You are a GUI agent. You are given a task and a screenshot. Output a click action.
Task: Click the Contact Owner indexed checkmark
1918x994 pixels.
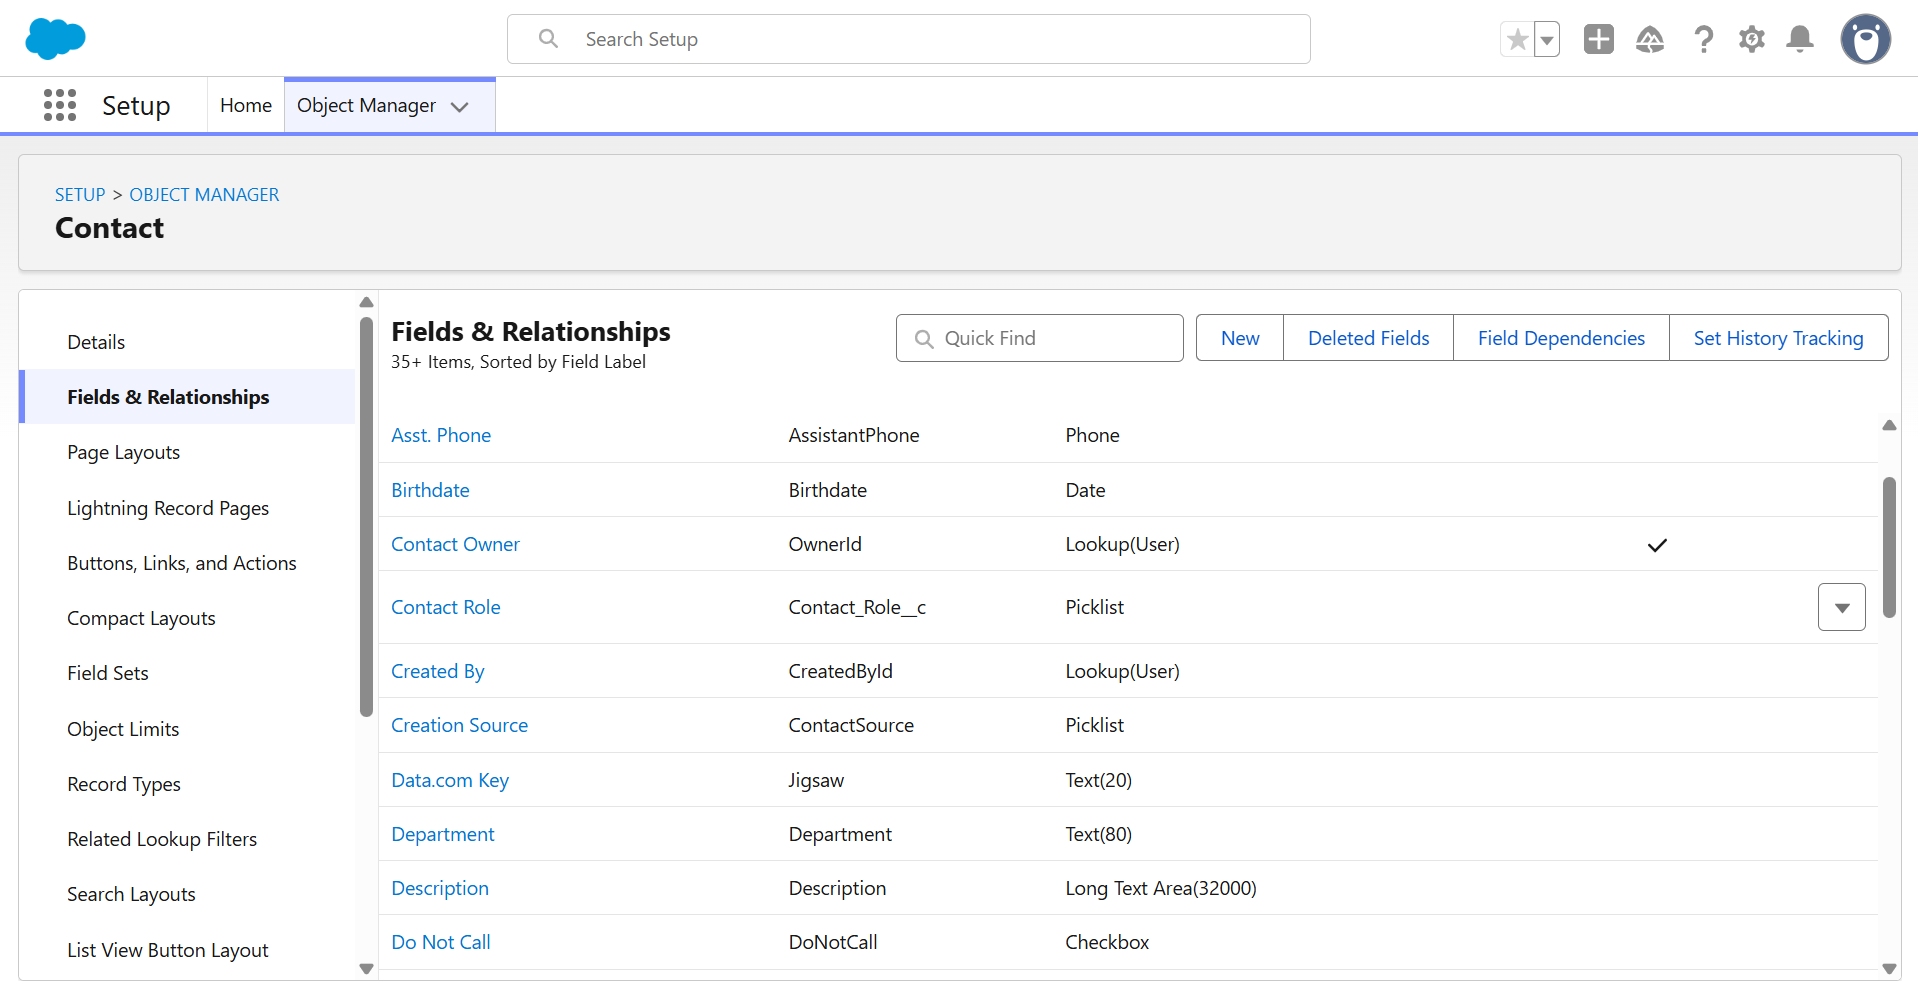(1657, 545)
